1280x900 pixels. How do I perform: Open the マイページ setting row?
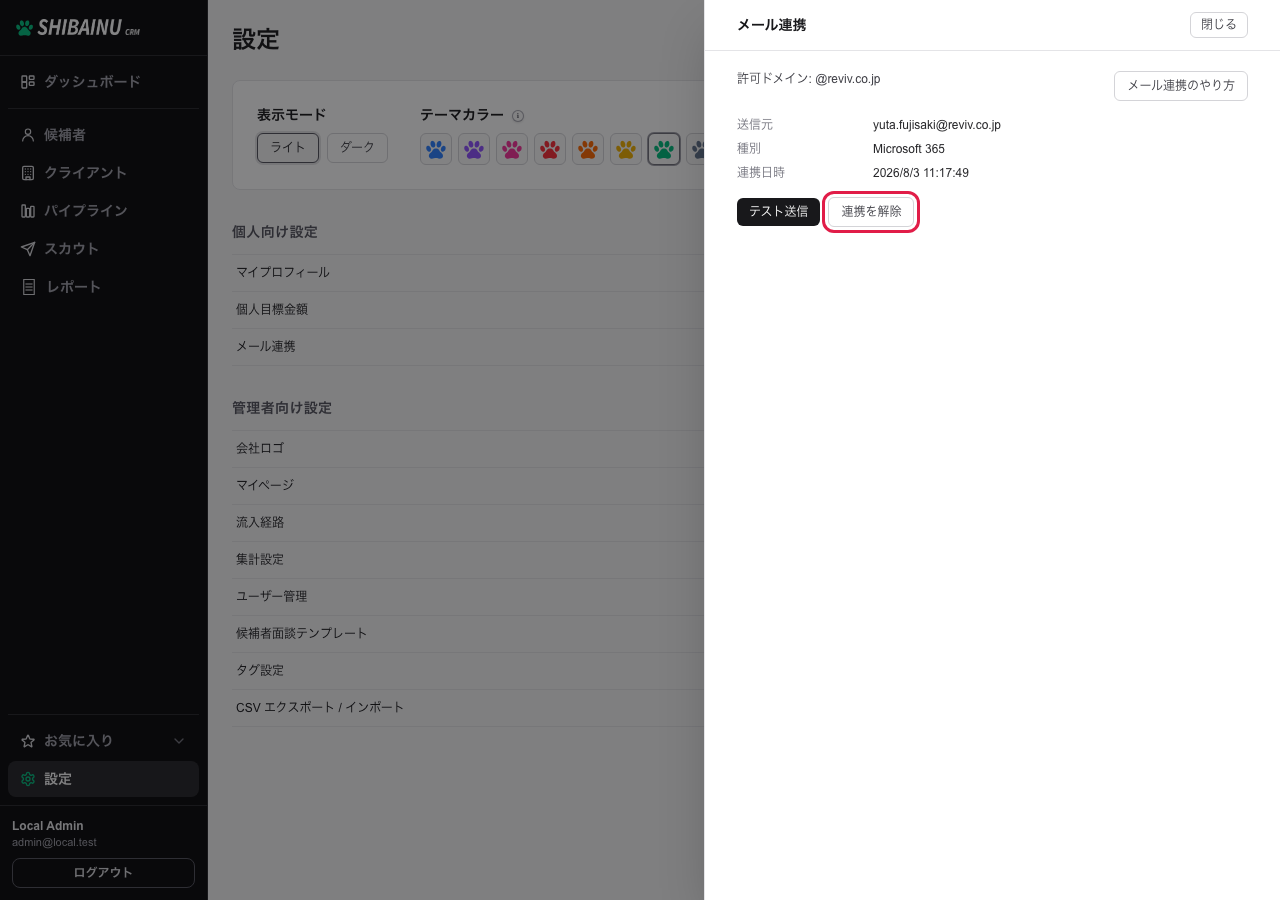[x=468, y=486]
